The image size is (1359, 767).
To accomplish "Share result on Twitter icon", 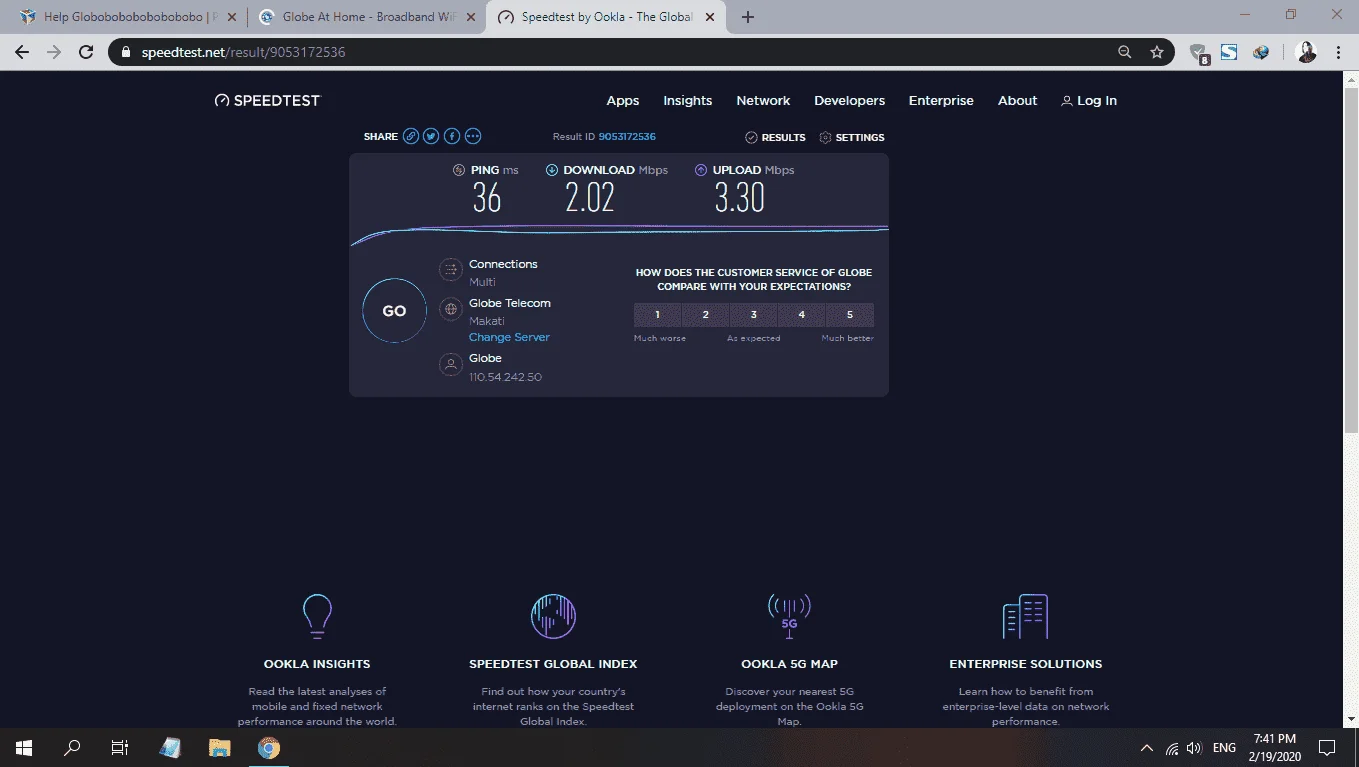I will [431, 137].
